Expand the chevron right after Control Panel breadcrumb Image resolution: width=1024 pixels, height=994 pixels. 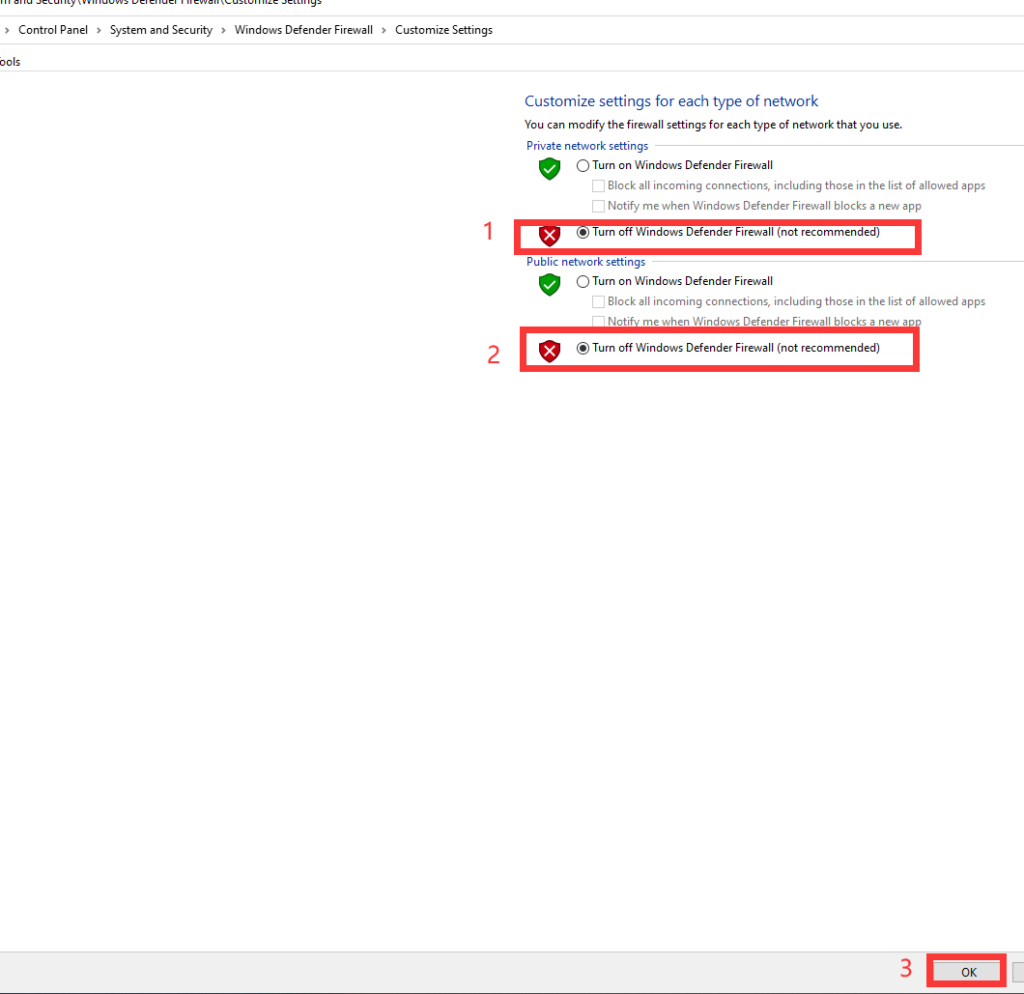click(99, 30)
